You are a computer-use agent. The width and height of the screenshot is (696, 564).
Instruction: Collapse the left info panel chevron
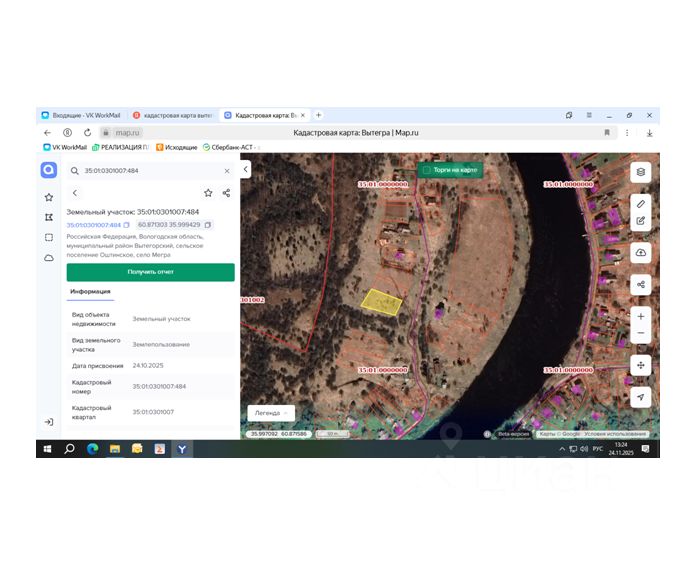245,169
